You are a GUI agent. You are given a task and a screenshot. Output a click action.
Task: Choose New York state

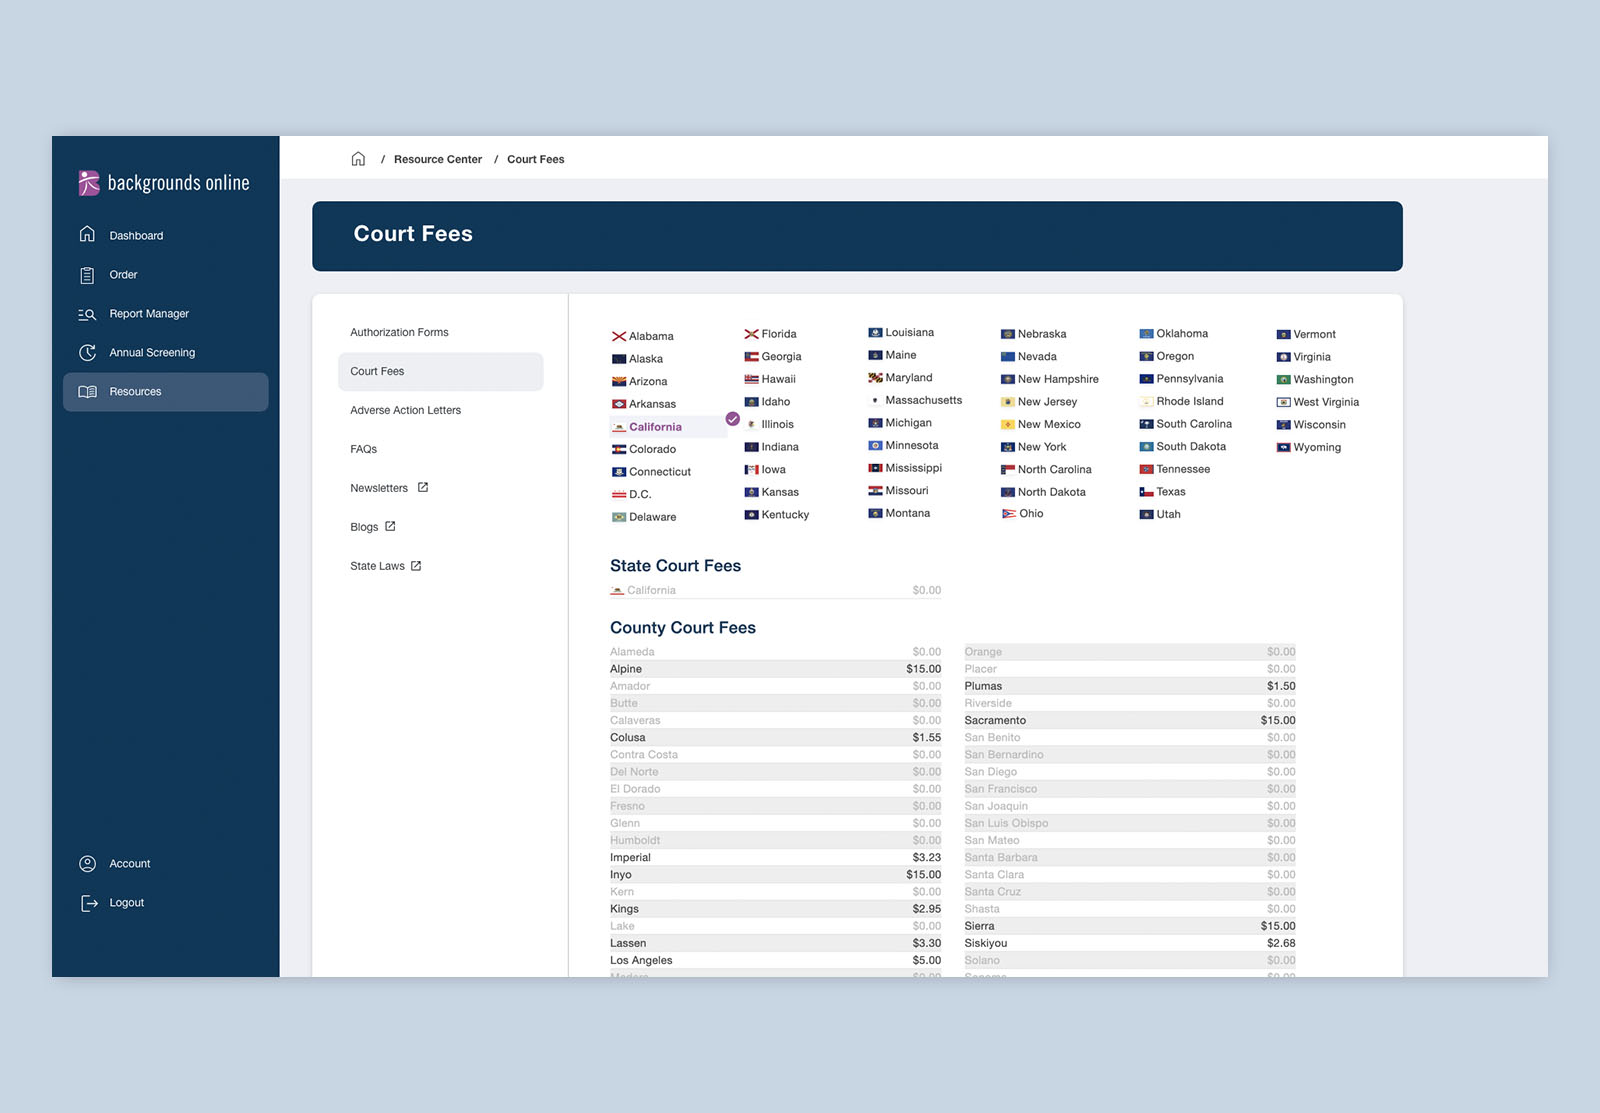[x=1041, y=447]
